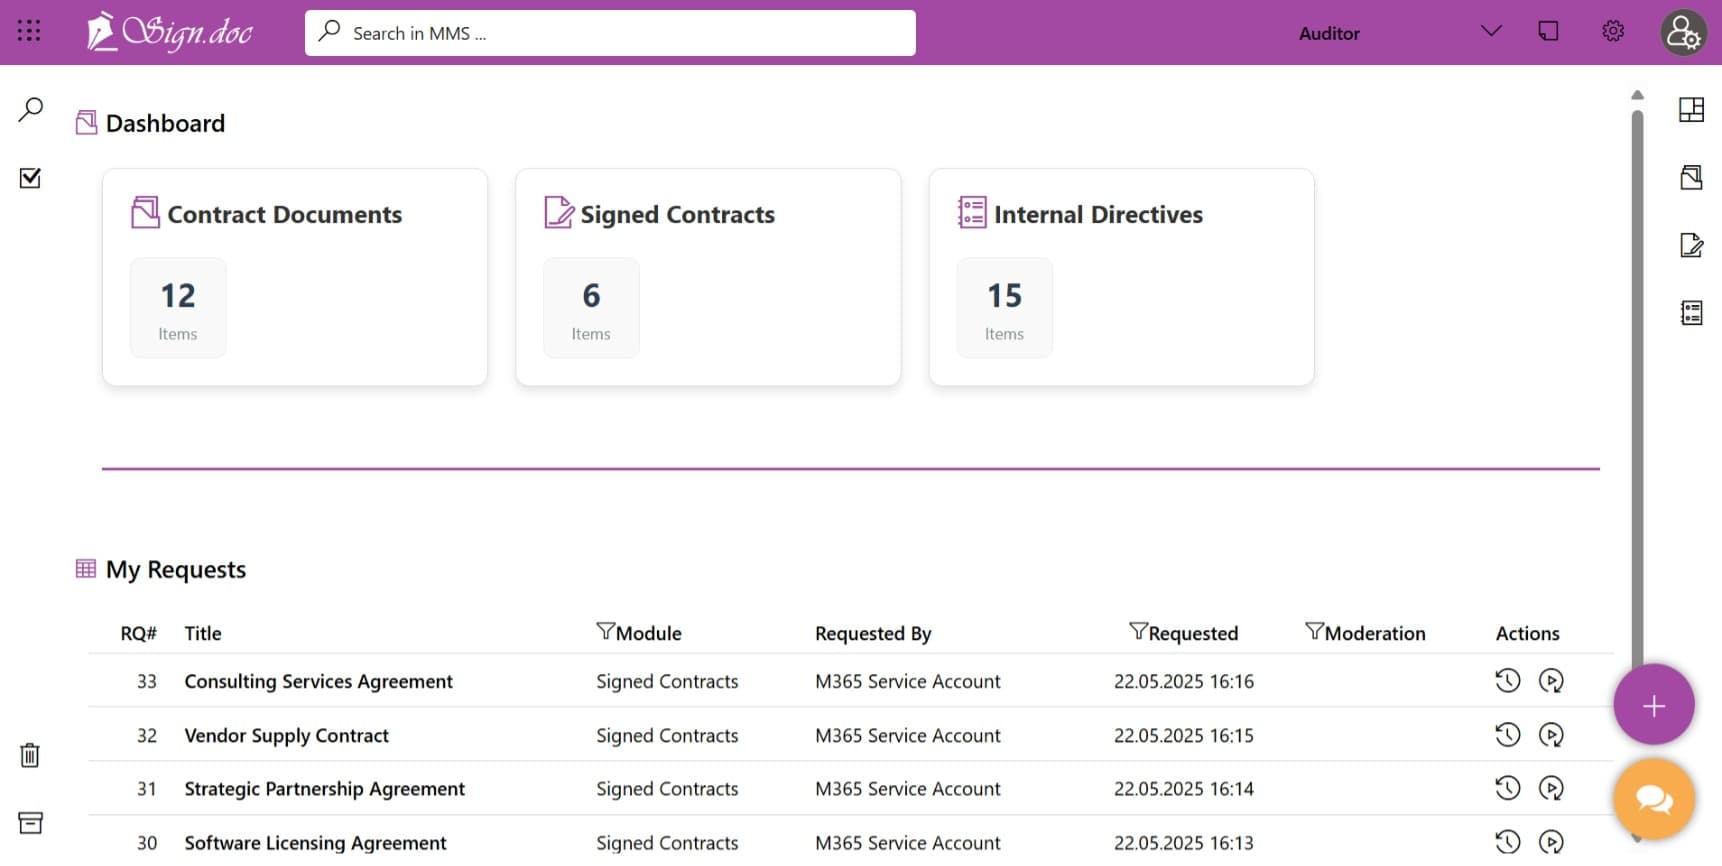Viewport: 1722px width, 866px height.
Task: Open the settings gear icon
Action: (x=1613, y=31)
